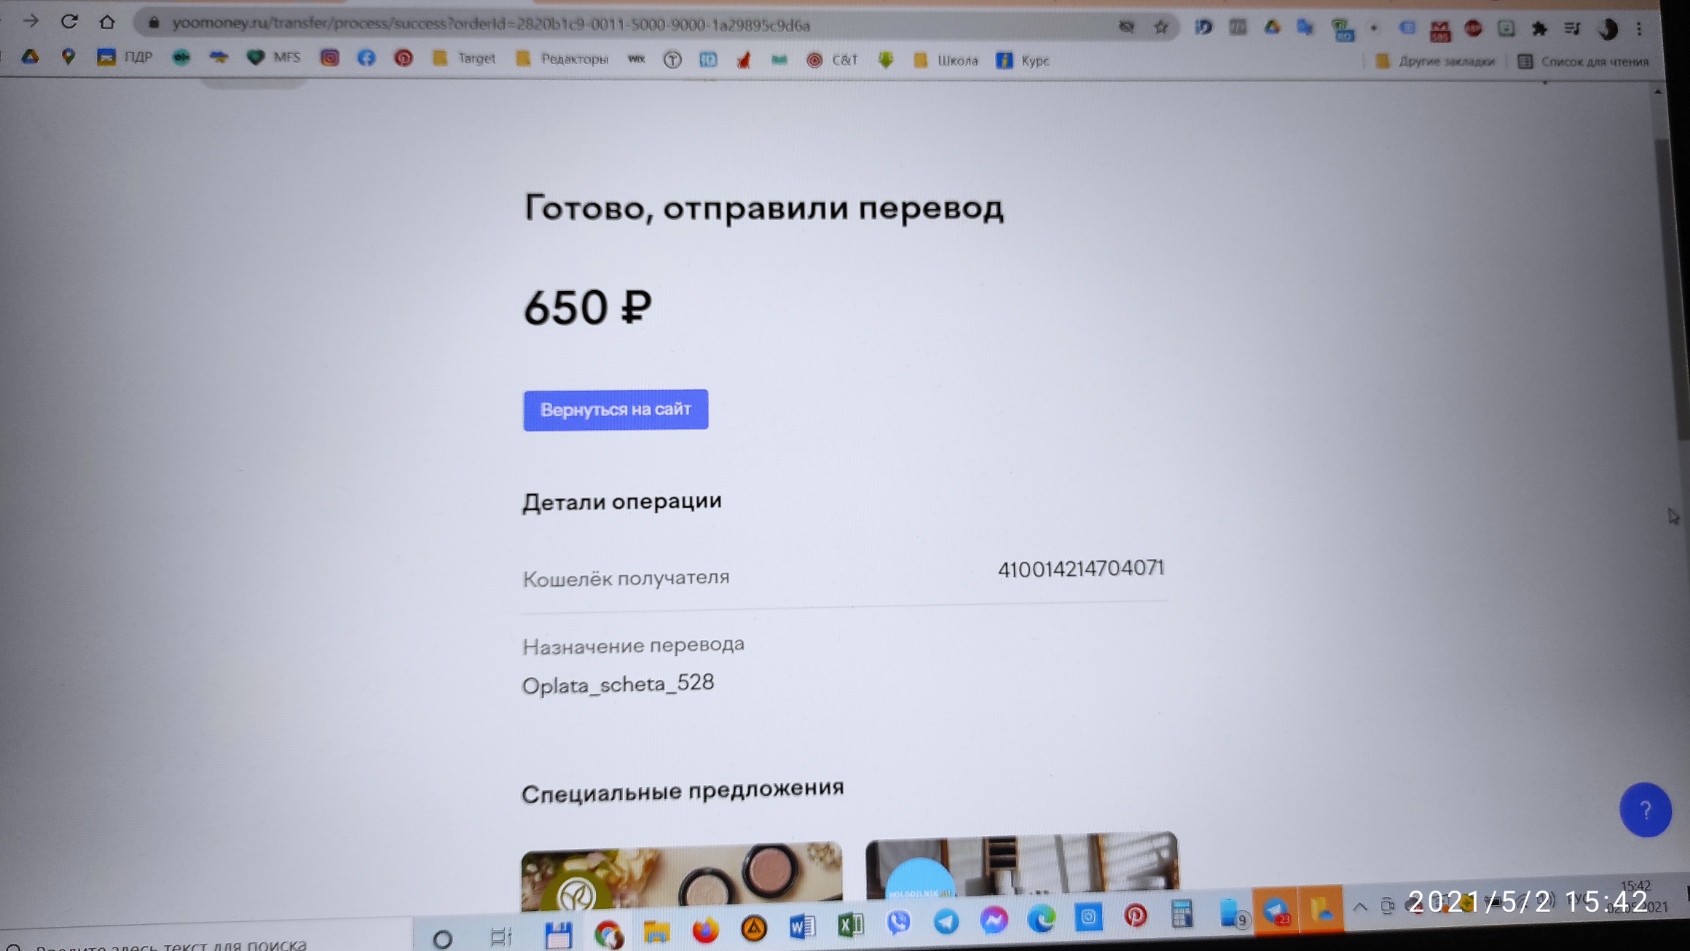The image size is (1690, 951).
Task: Expand the Редакторы bookmarks folder
Action: click(x=562, y=59)
